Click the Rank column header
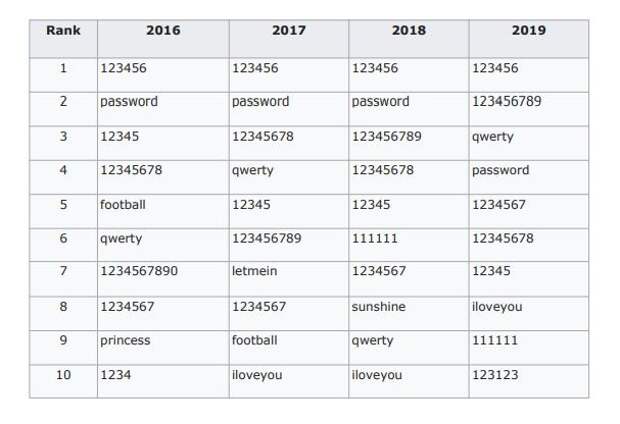The height and width of the screenshot is (424, 620). click(63, 39)
